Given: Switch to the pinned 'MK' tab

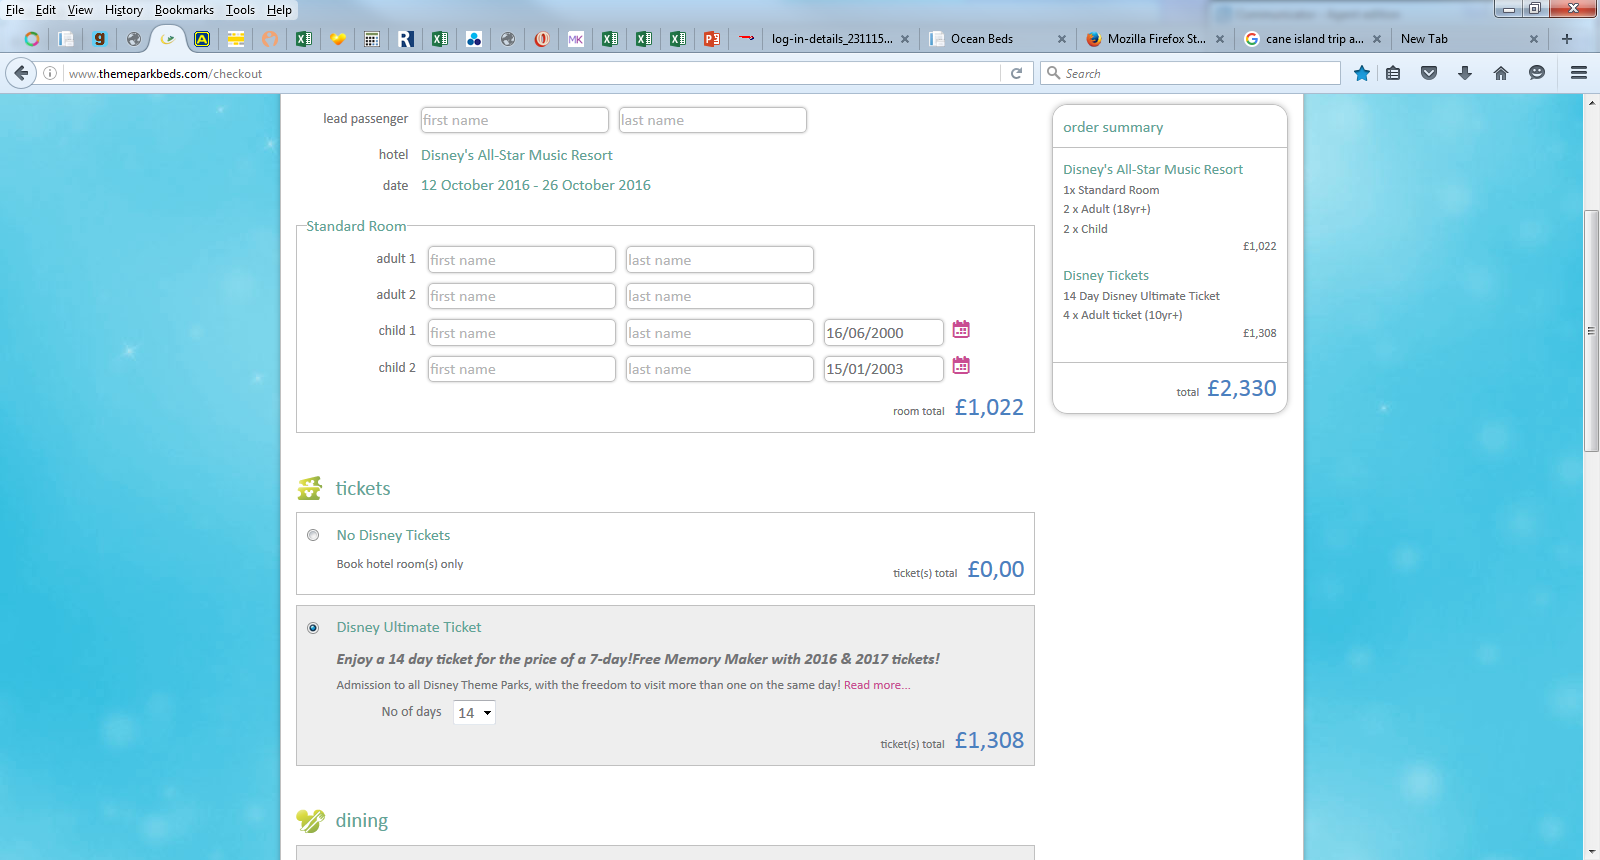Looking at the screenshot, I should [576, 39].
